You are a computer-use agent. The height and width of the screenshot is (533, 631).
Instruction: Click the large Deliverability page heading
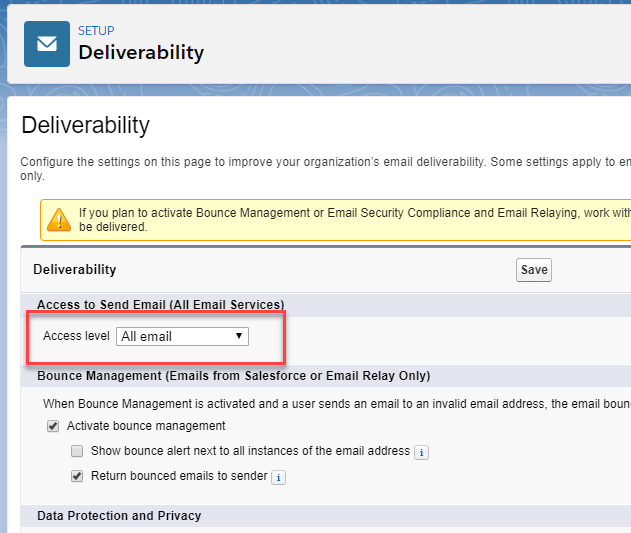click(x=85, y=125)
